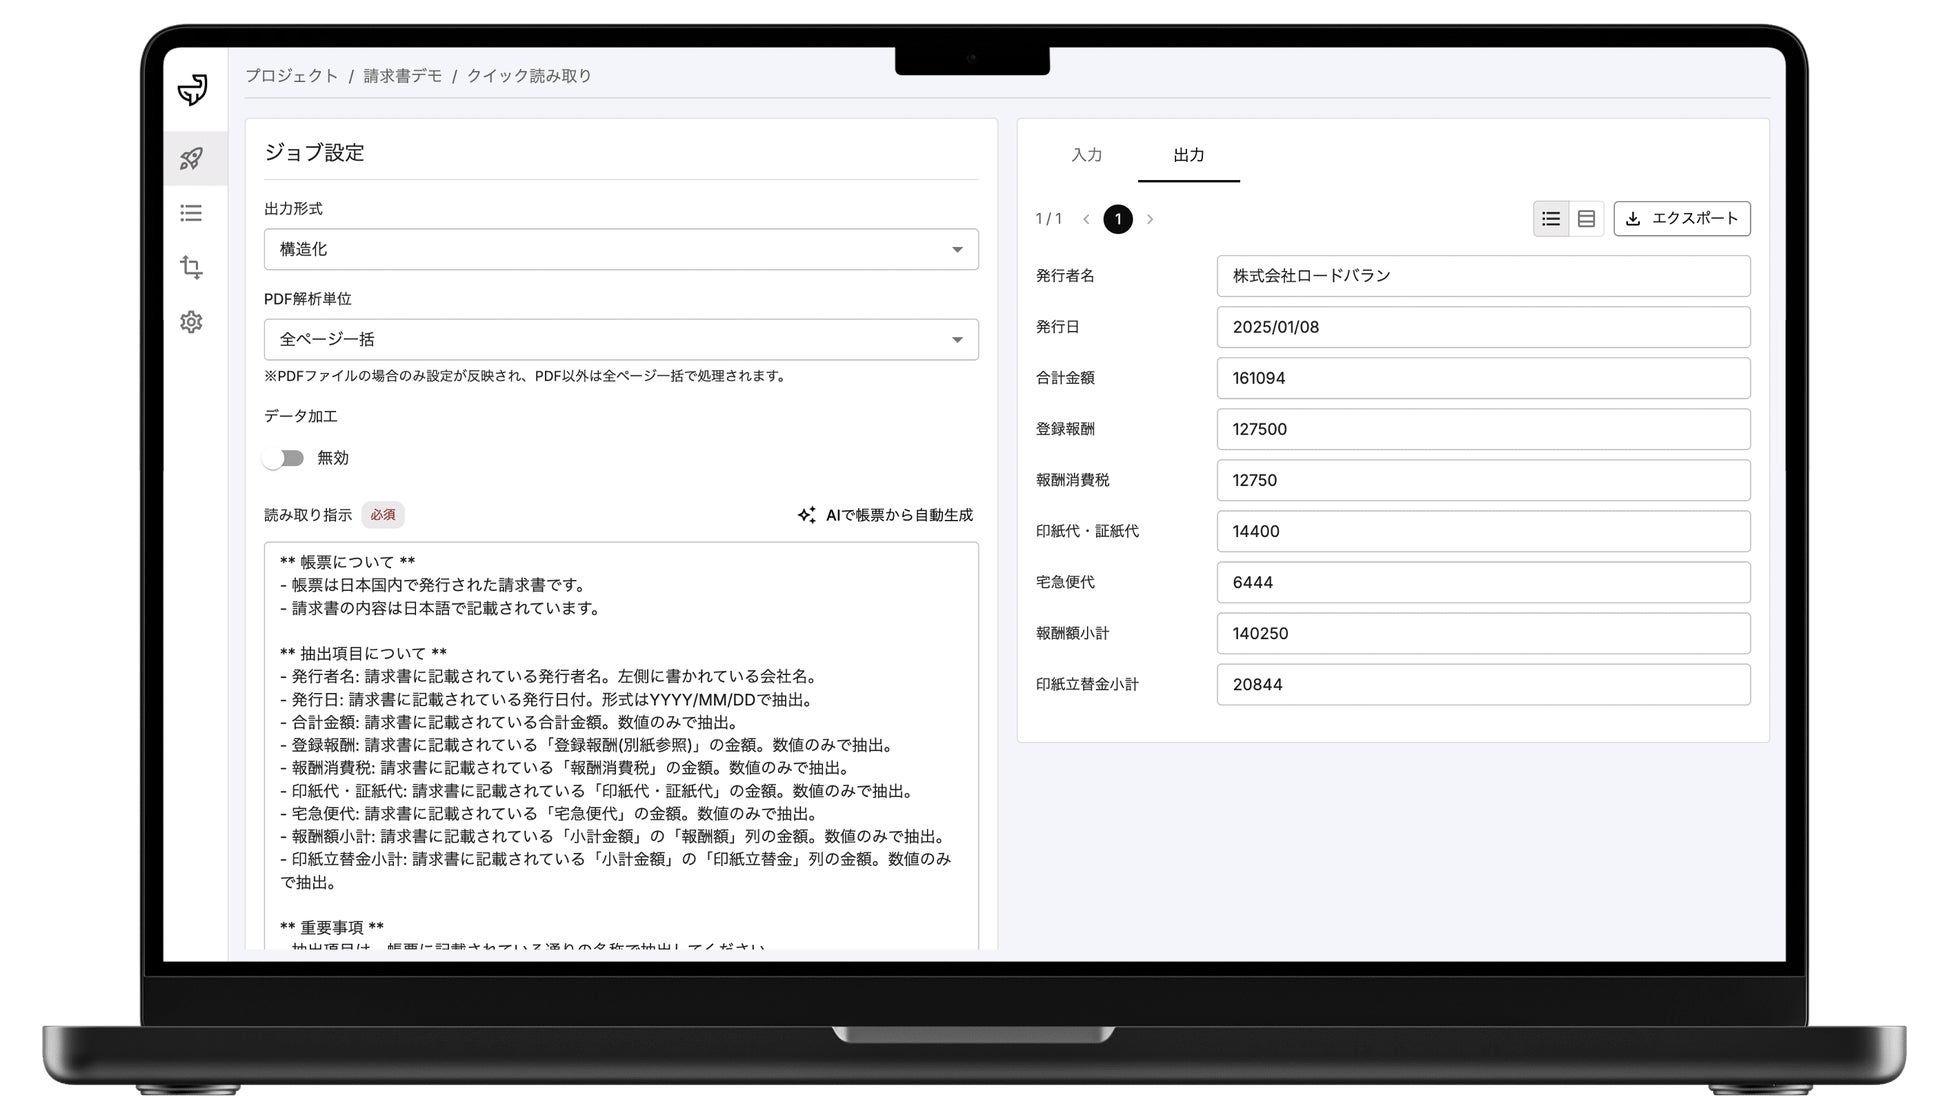Expand the PDF解析単位 dropdown
This screenshot has height=1115, width=1950.
pos(621,340)
